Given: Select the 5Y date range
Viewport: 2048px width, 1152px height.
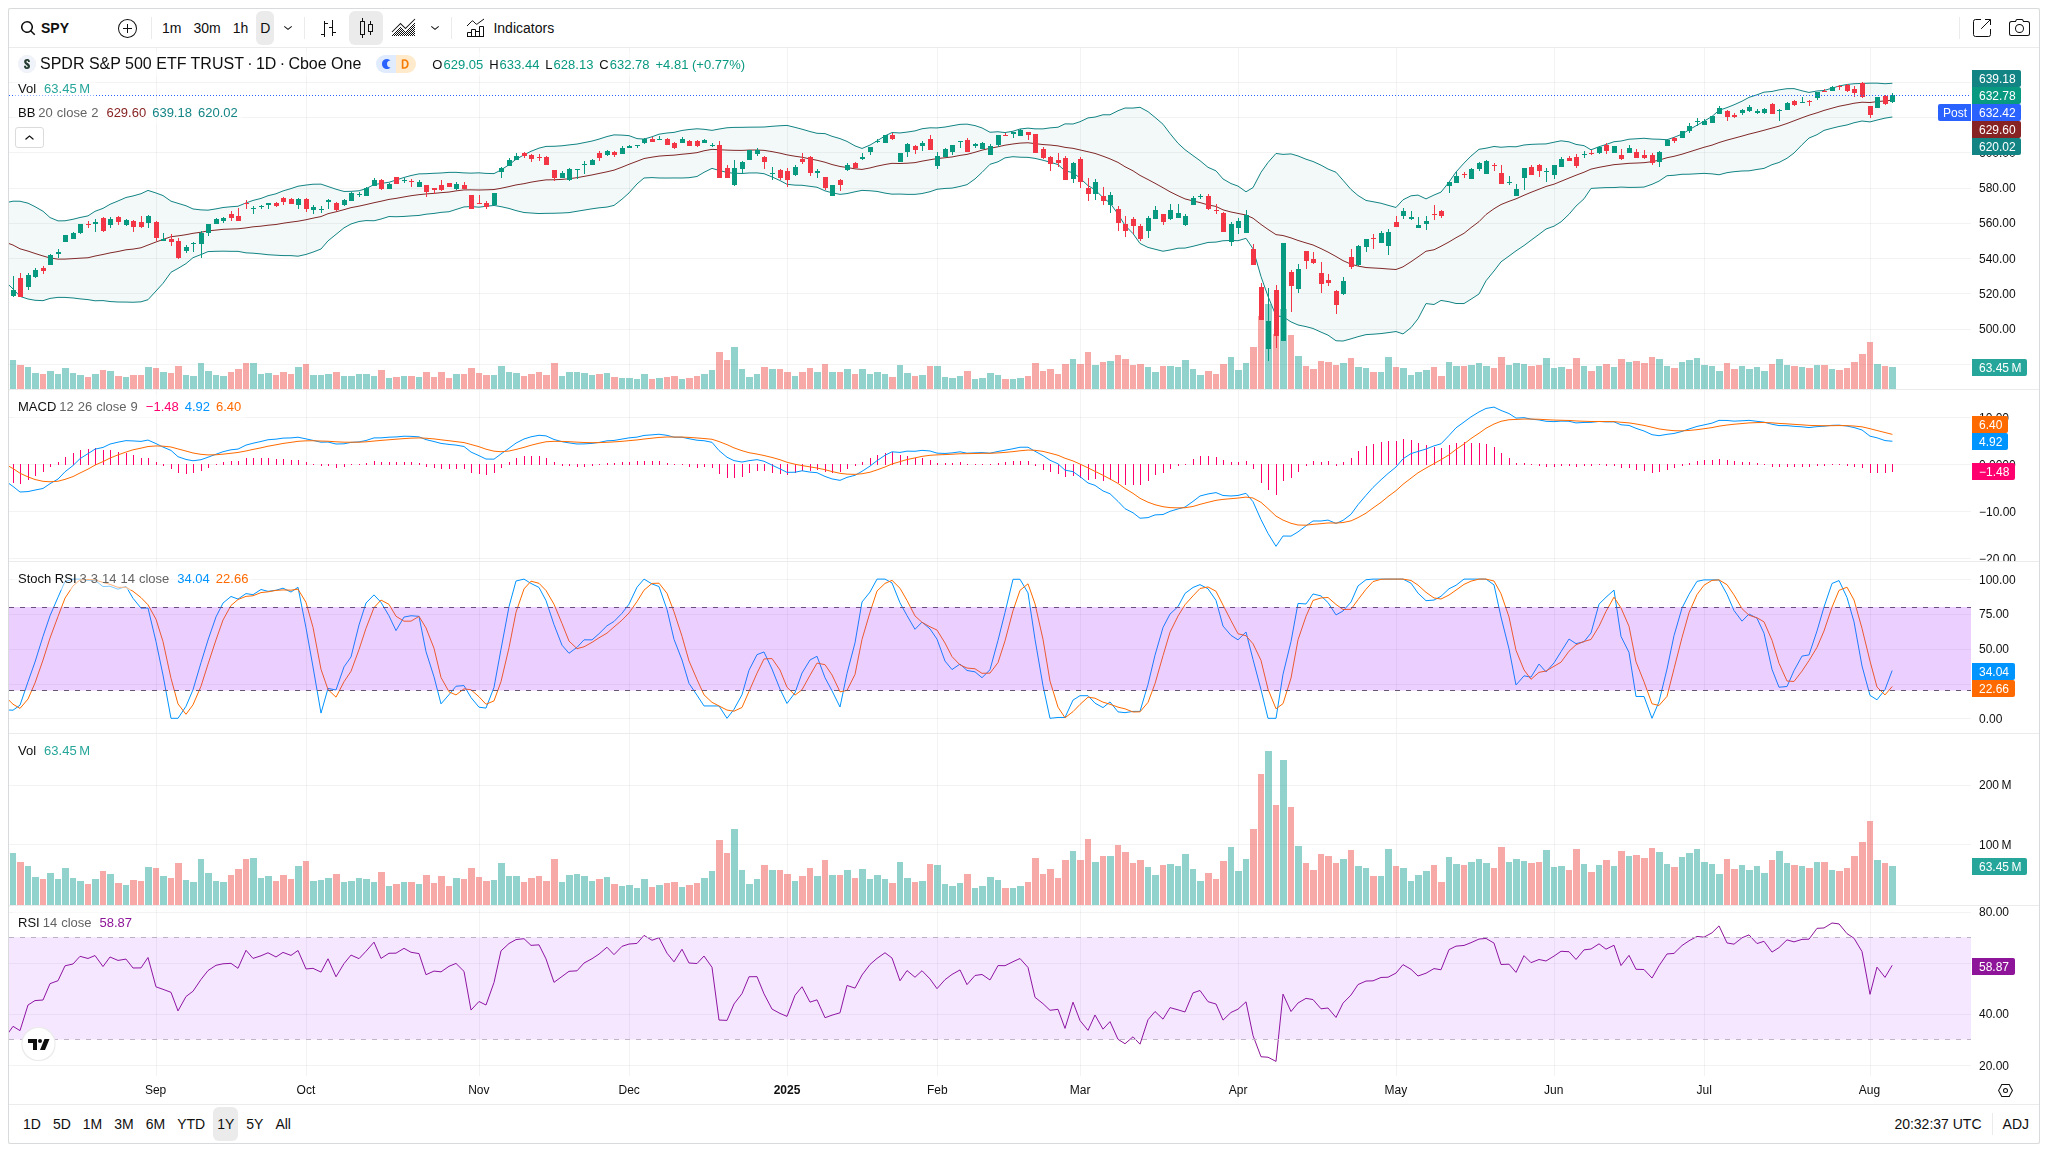Looking at the screenshot, I should click(255, 1124).
